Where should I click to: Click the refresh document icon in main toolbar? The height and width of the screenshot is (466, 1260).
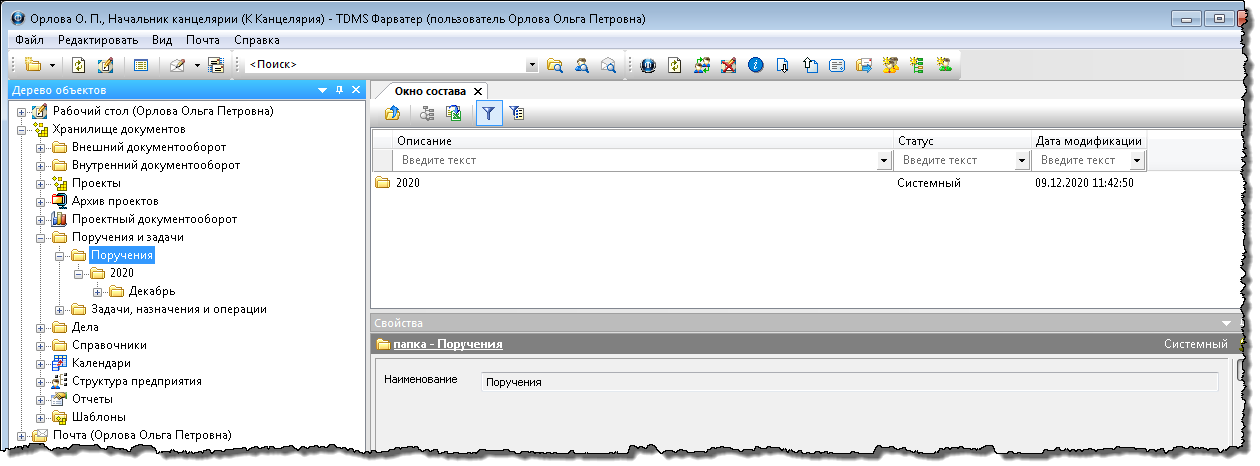80,65
